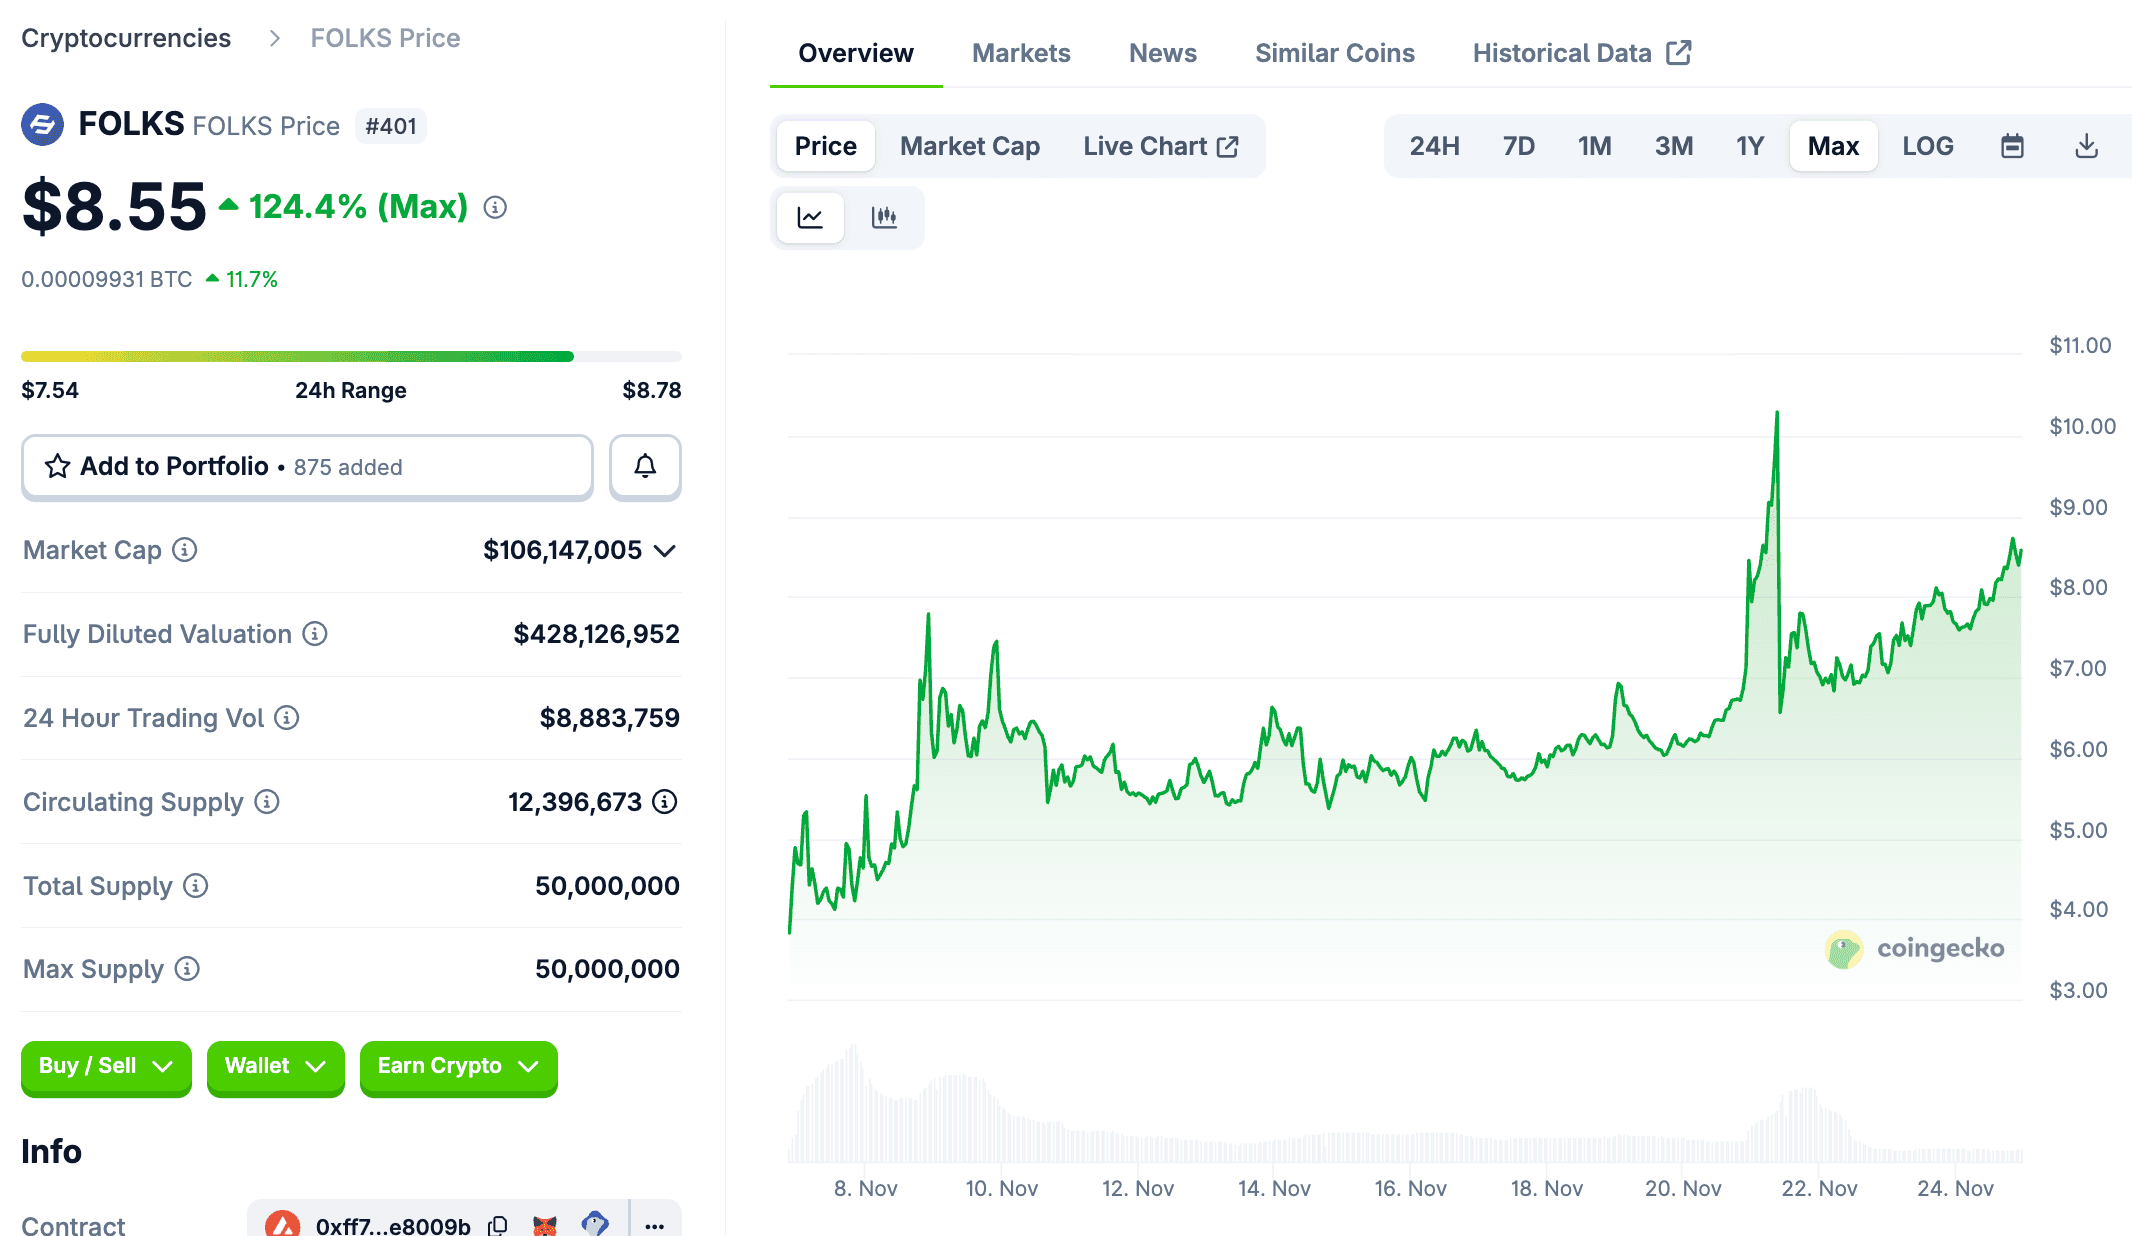
Task: Go to Cryptocurrencies breadcrumb link
Action: coord(126,38)
